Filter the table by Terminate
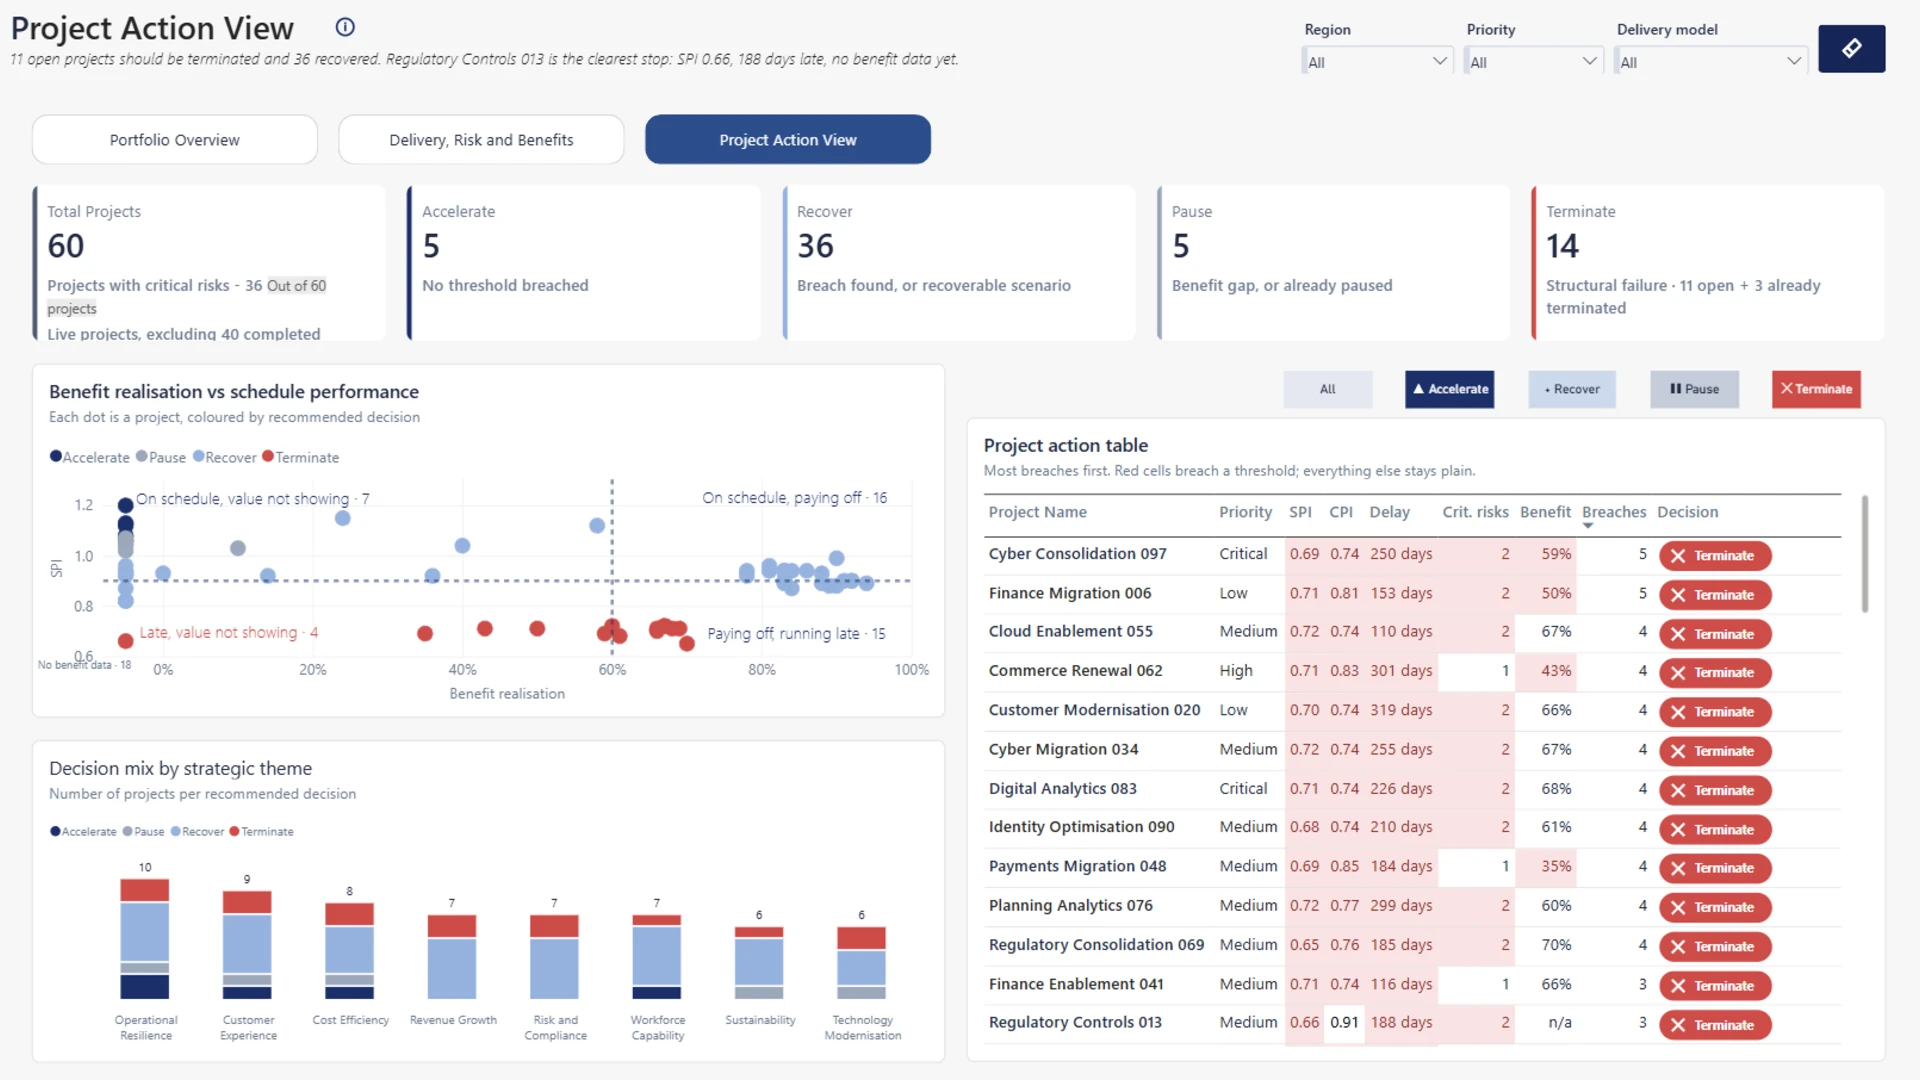 pyautogui.click(x=1816, y=389)
